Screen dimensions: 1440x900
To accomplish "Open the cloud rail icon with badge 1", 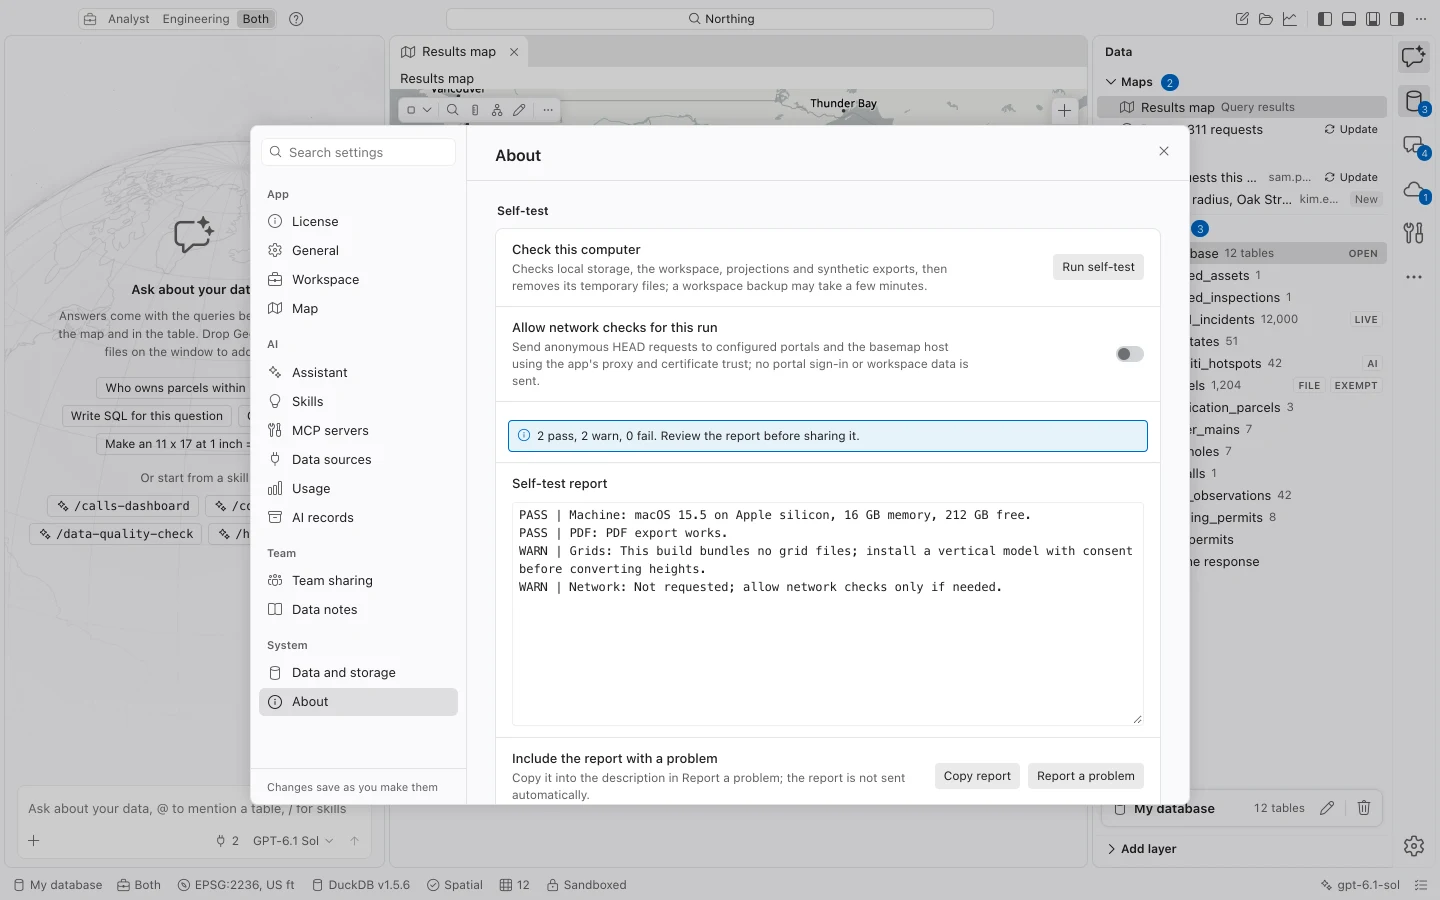I will pos(1414,190).
